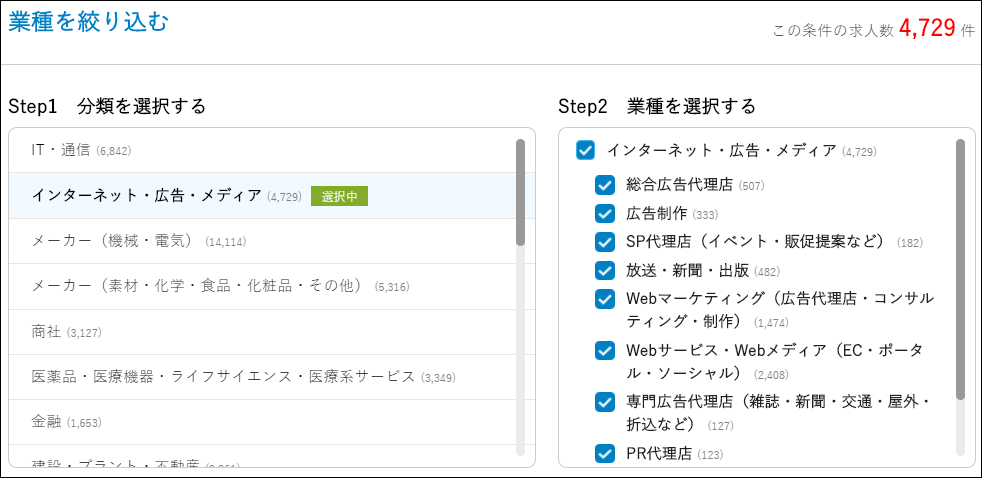Uncheck the 専門広告代理店 checkbox
982x478 pixels.
[605, 402]
